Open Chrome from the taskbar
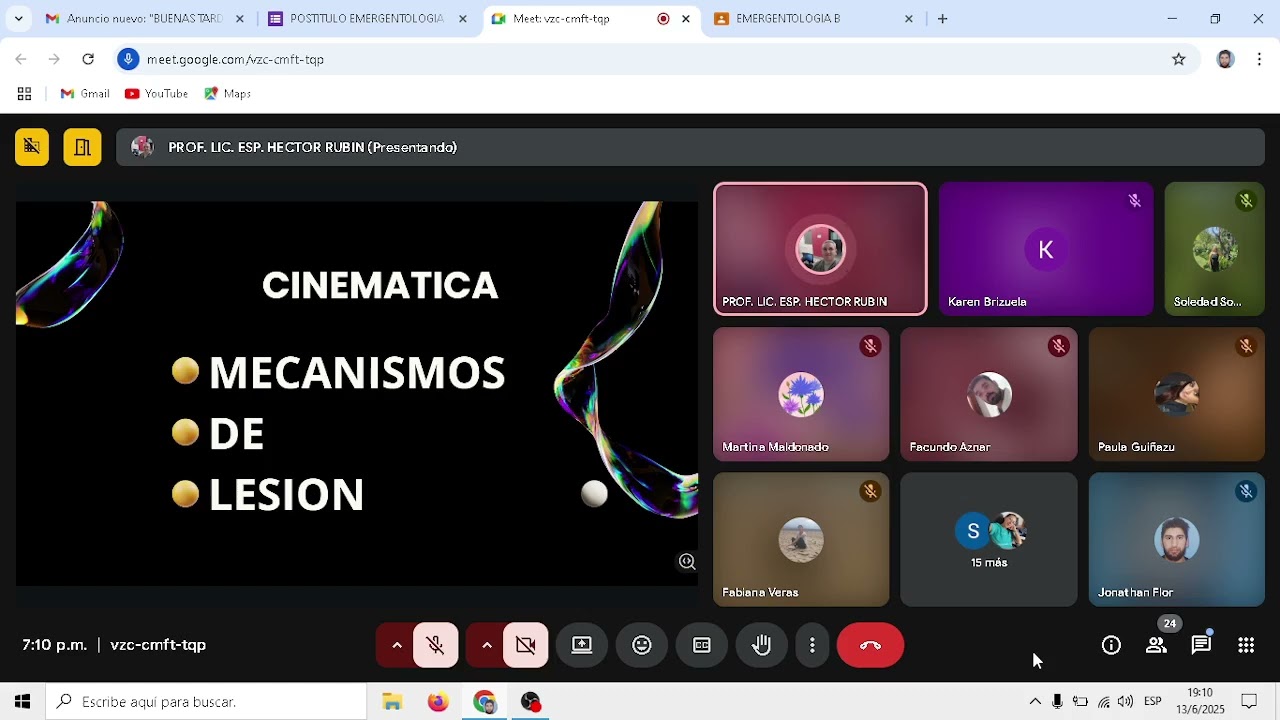This screenshot has height=720, width=1280. (484, 702)
